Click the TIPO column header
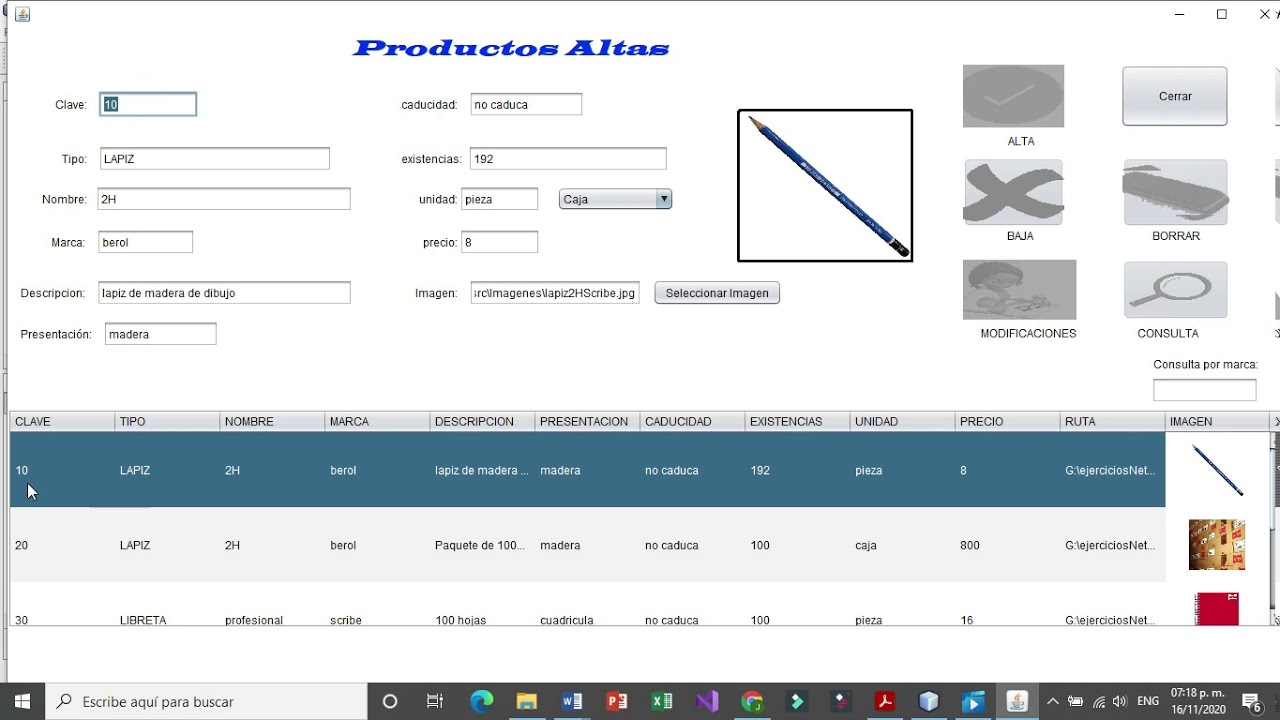The height and width of the screenshot is (720, 1280). point(167,422)
